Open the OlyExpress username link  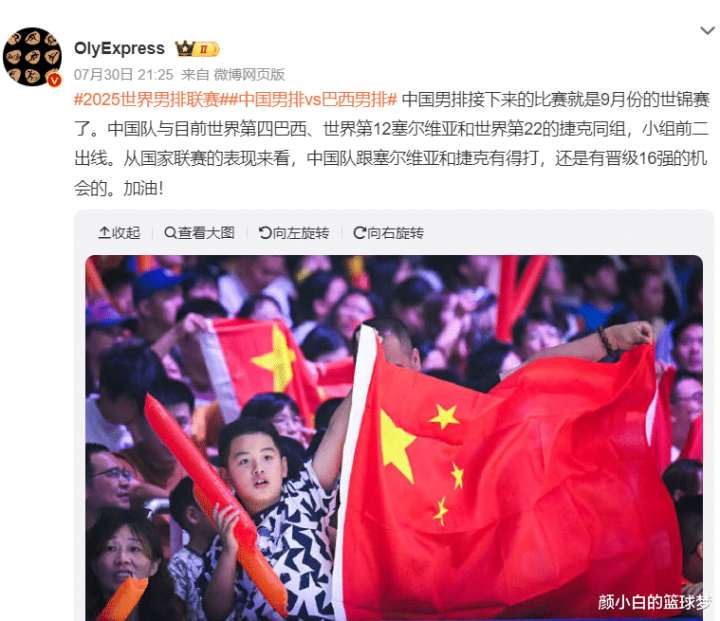click(119, 48)
